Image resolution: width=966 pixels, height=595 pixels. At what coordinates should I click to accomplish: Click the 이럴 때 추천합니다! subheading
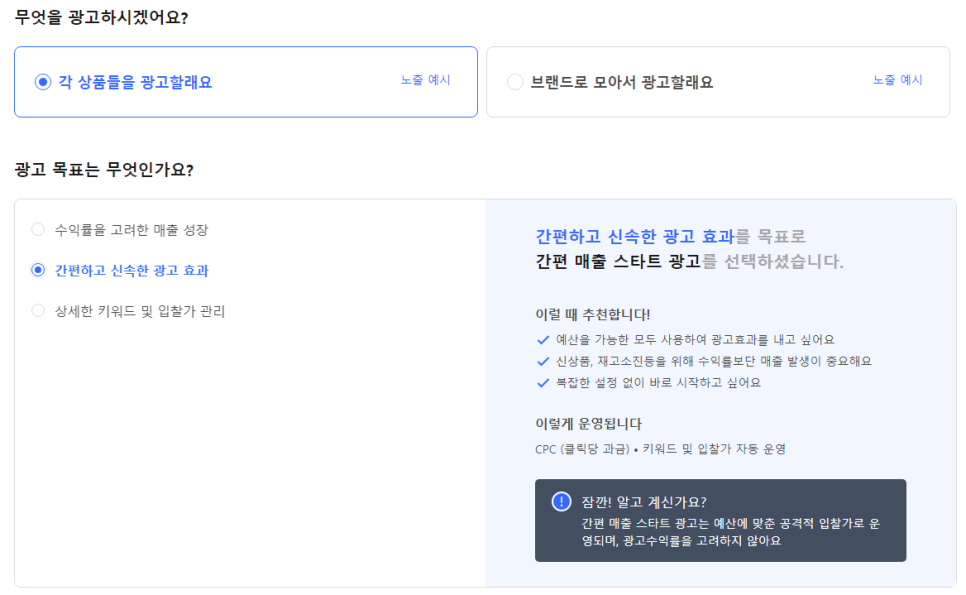point(593,315)
